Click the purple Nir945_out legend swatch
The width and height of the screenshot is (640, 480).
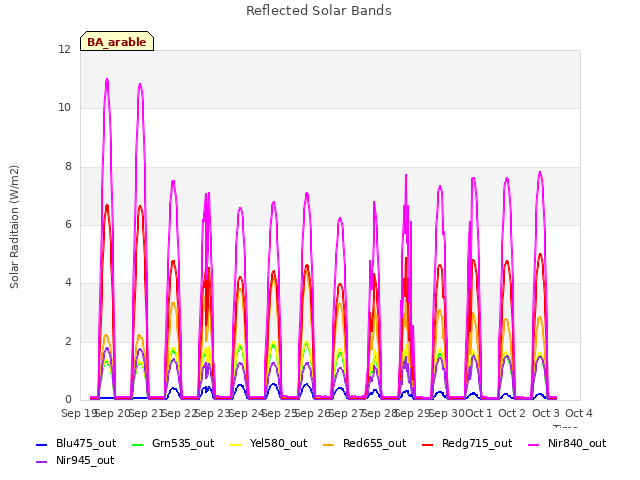pyautogui.click(x=42, y=462)
